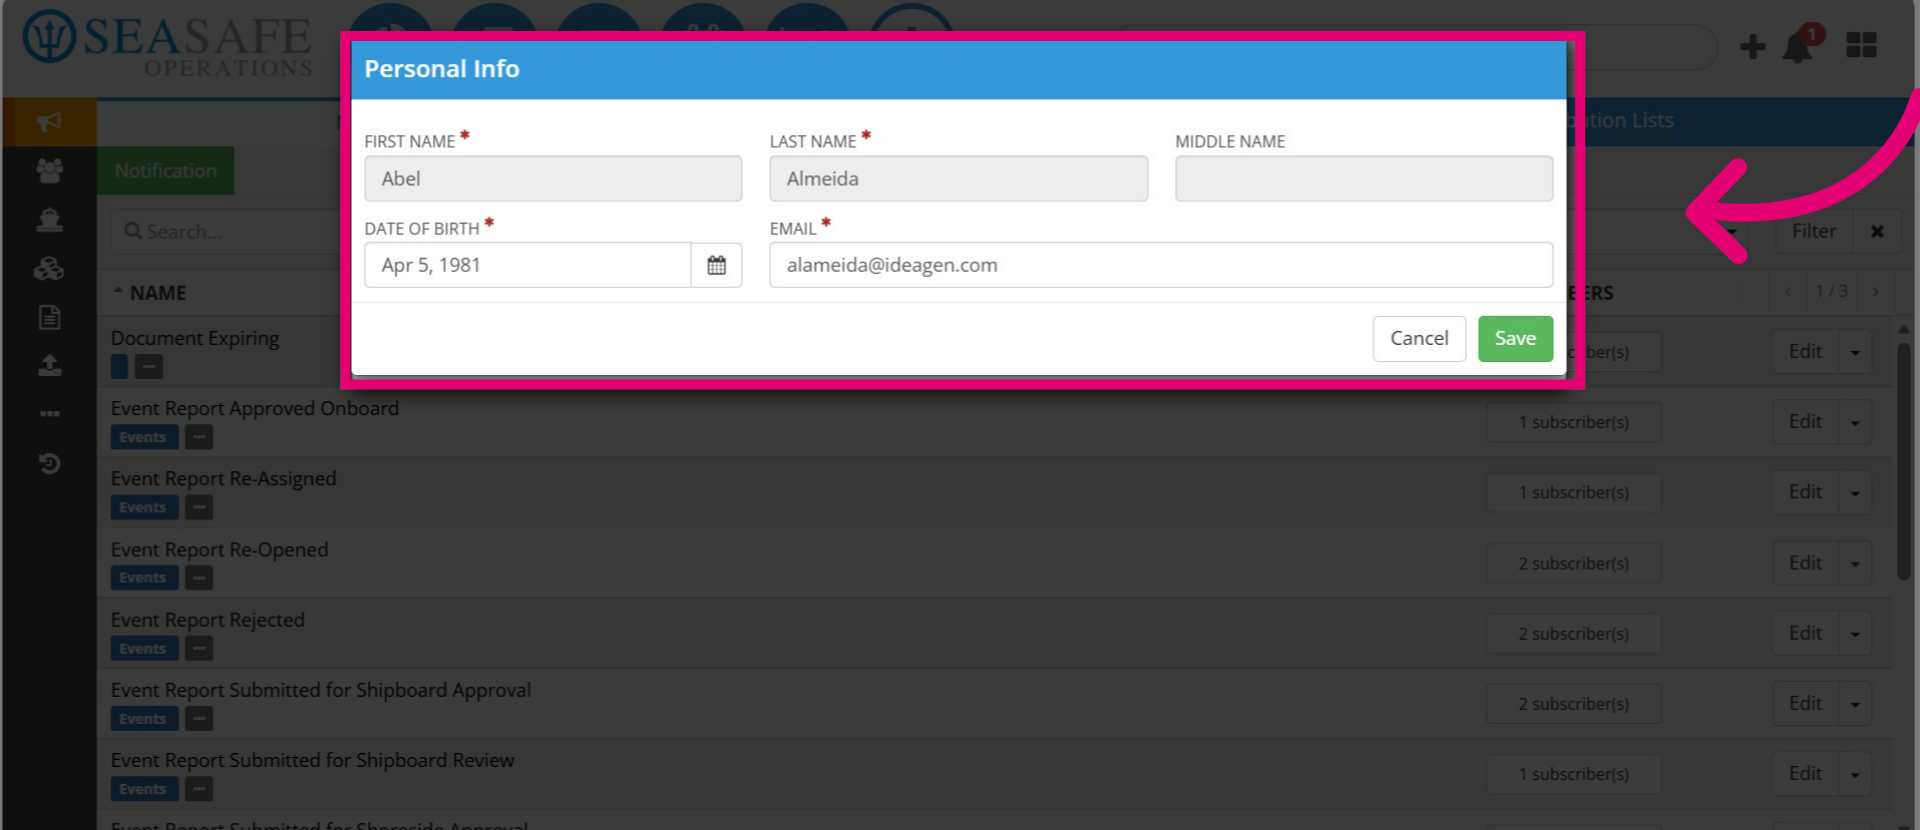The width and height of the screenshot is (1920, 830).
Task: Save the Personal Info changes
Action: (x=1515, y=338)
